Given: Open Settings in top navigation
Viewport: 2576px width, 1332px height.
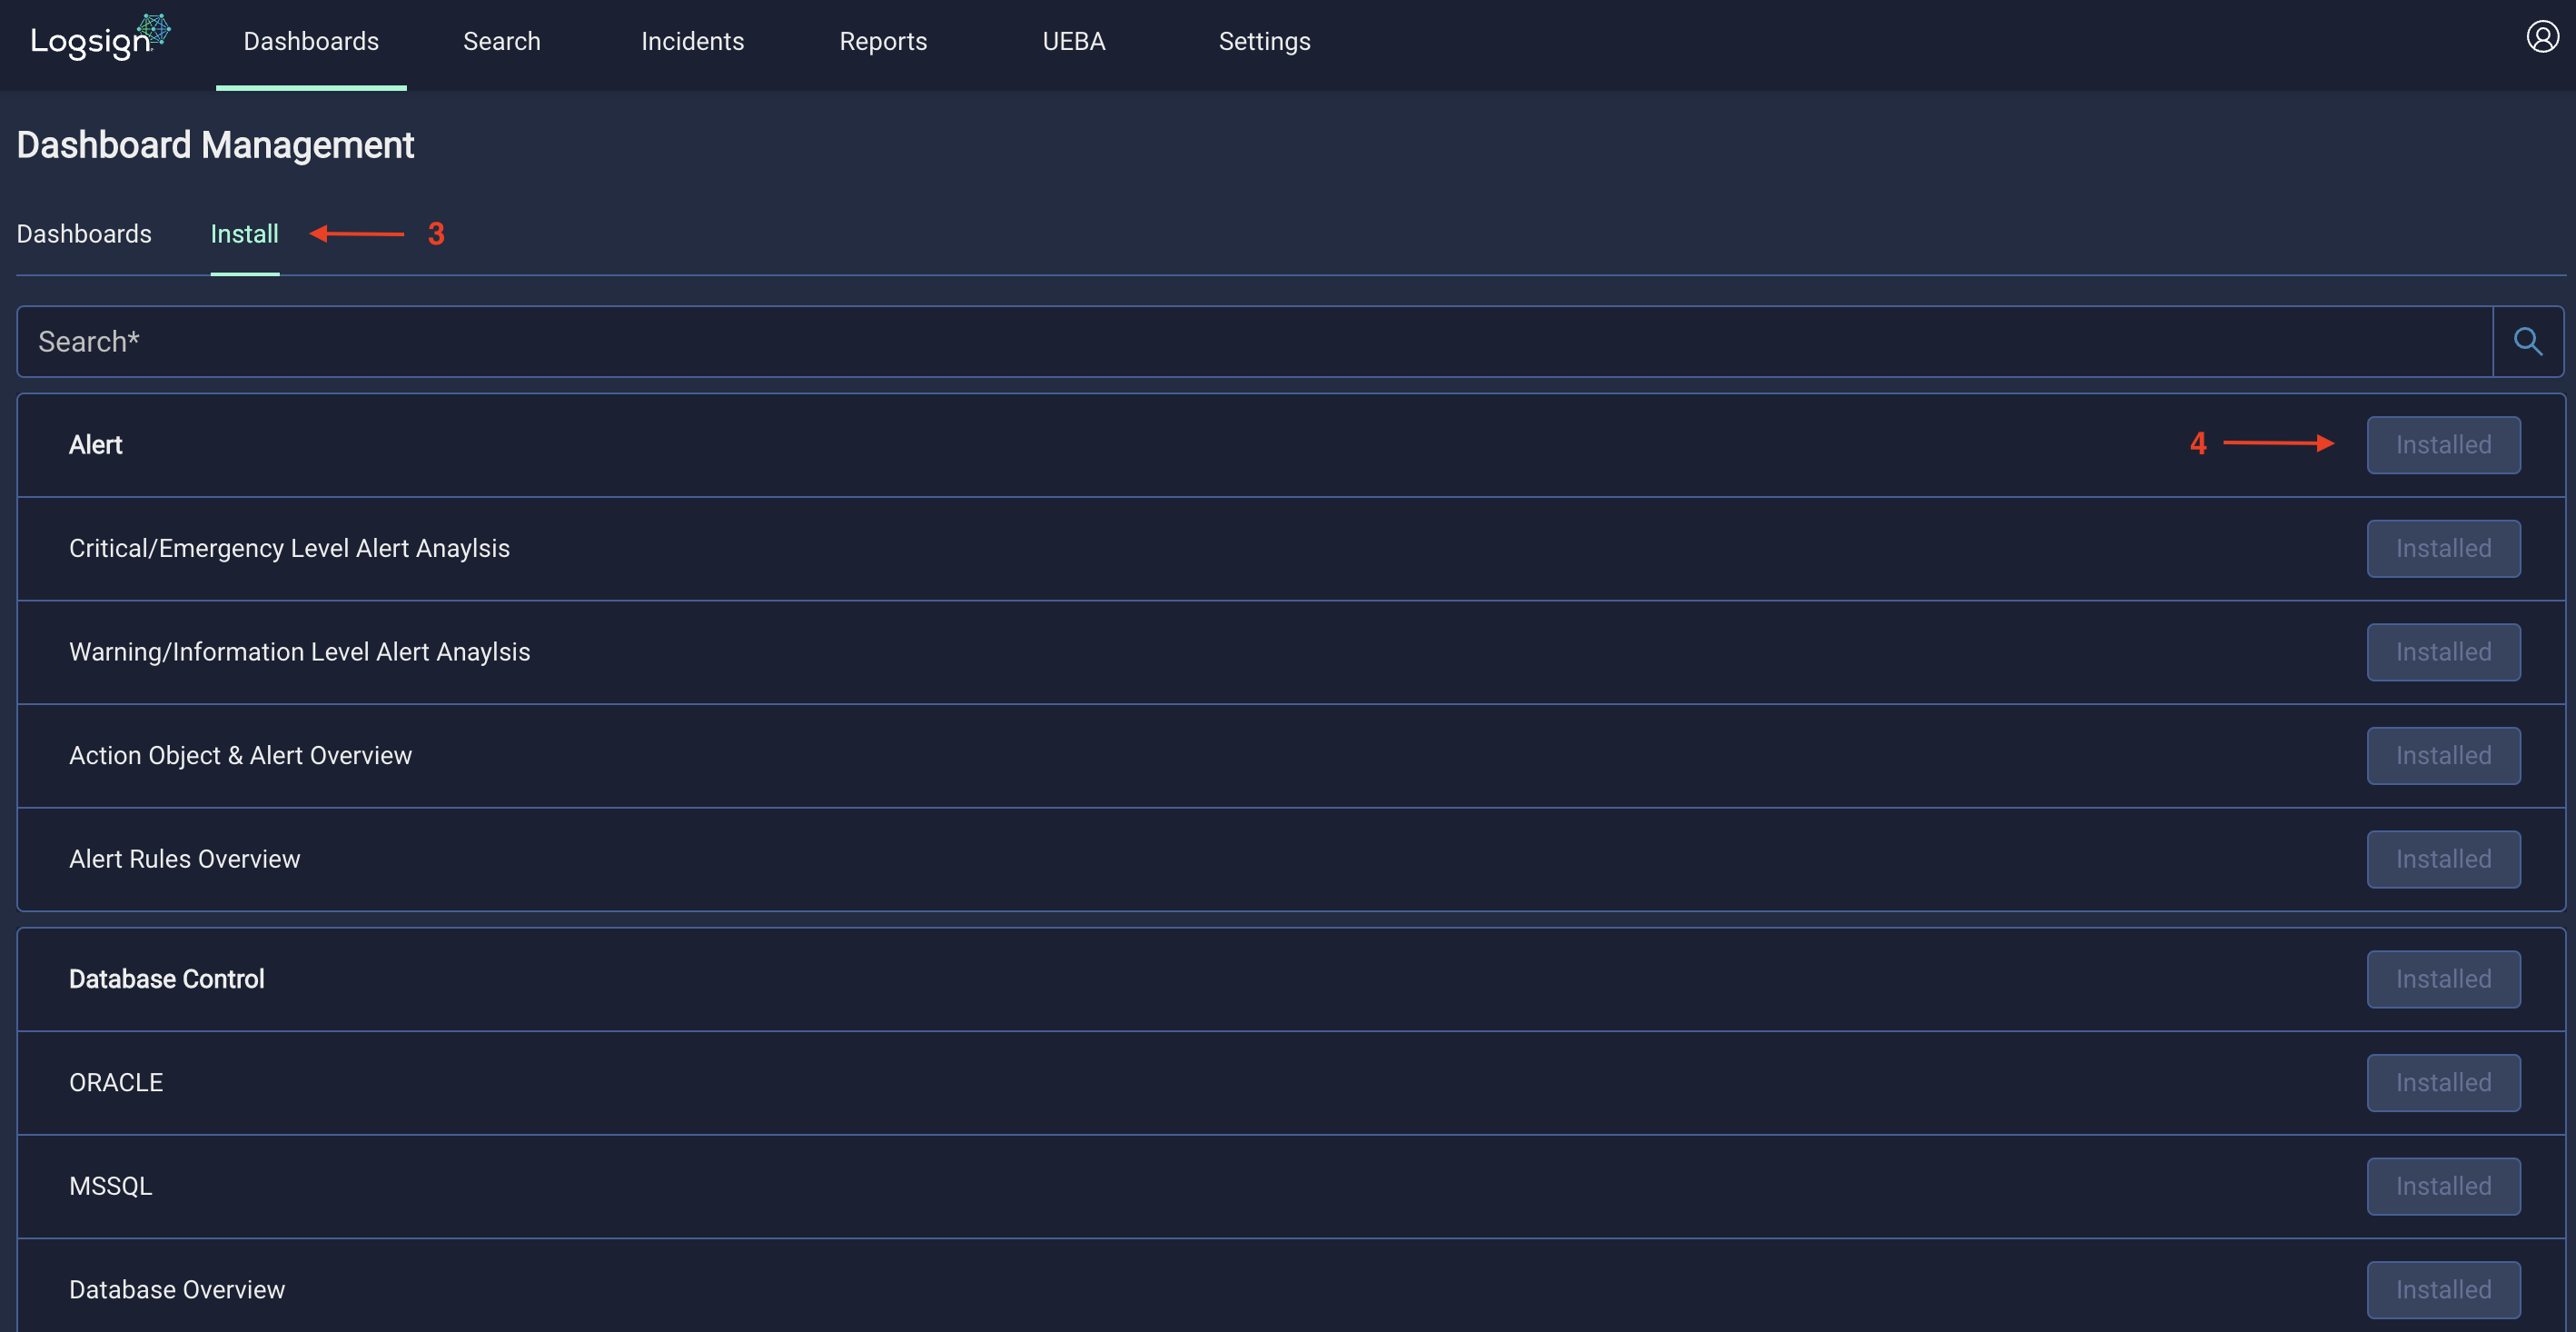Looking at the screenshot, I should [1264, 41].
